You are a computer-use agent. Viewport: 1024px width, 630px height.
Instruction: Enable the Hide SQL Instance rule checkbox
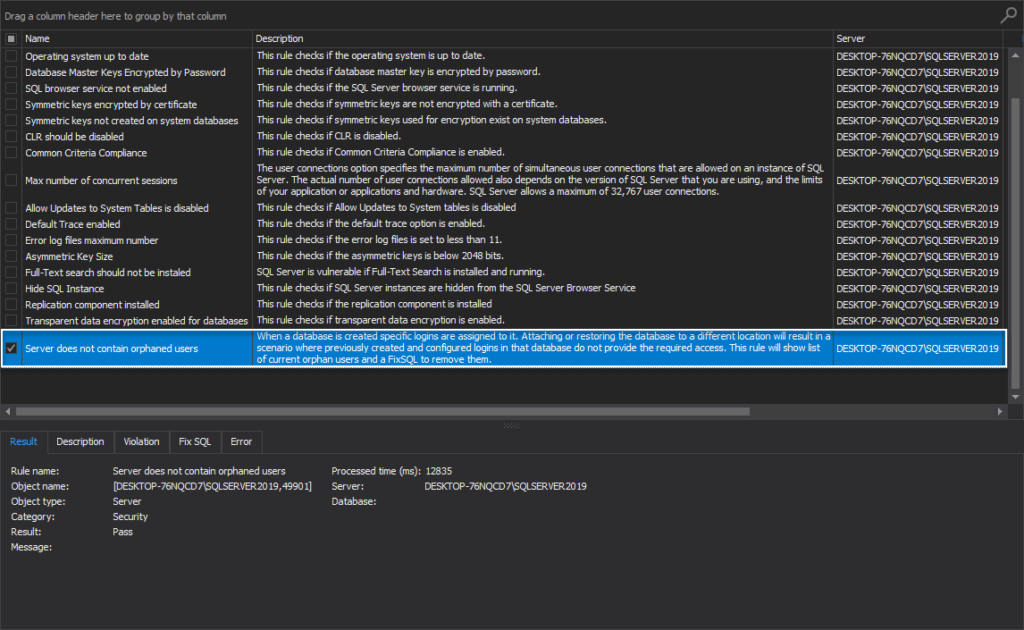9,287
